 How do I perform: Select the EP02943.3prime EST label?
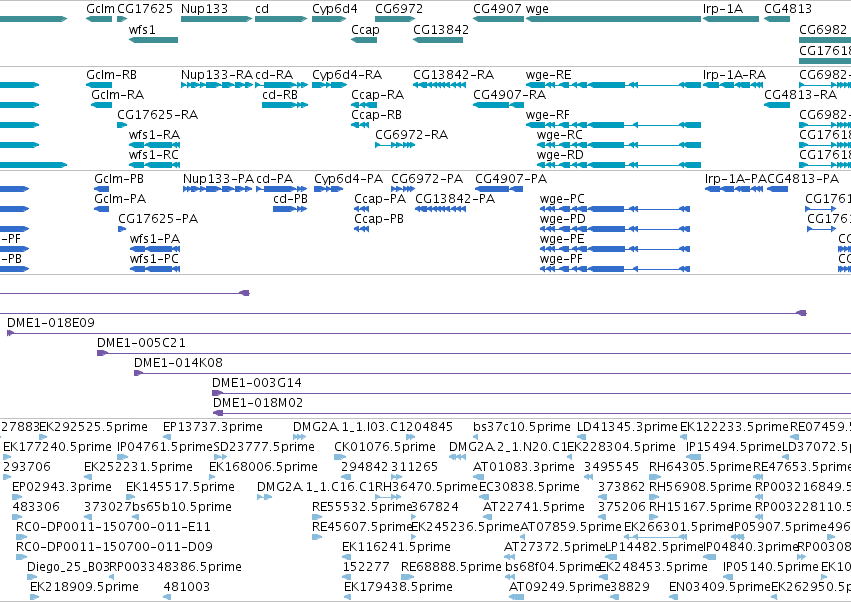point(62,487)
